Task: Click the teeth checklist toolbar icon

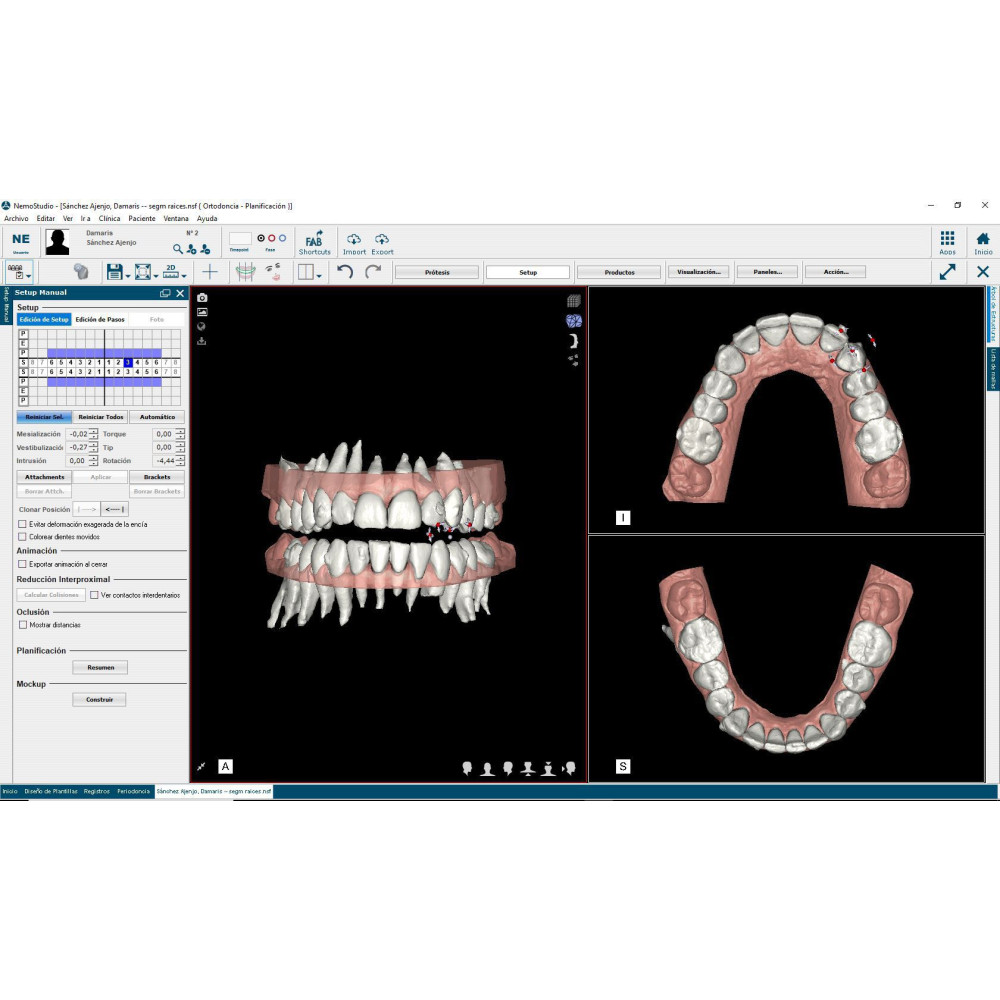Action: pyautogui.click(x=15, y=272)
